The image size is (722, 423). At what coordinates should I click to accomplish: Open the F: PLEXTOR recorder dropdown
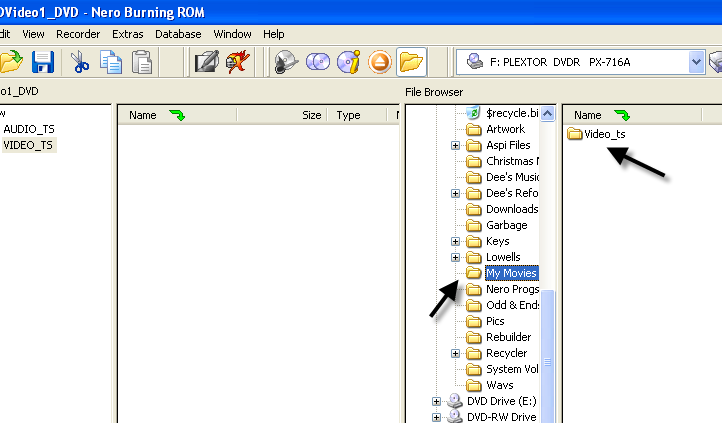(696, 62)
